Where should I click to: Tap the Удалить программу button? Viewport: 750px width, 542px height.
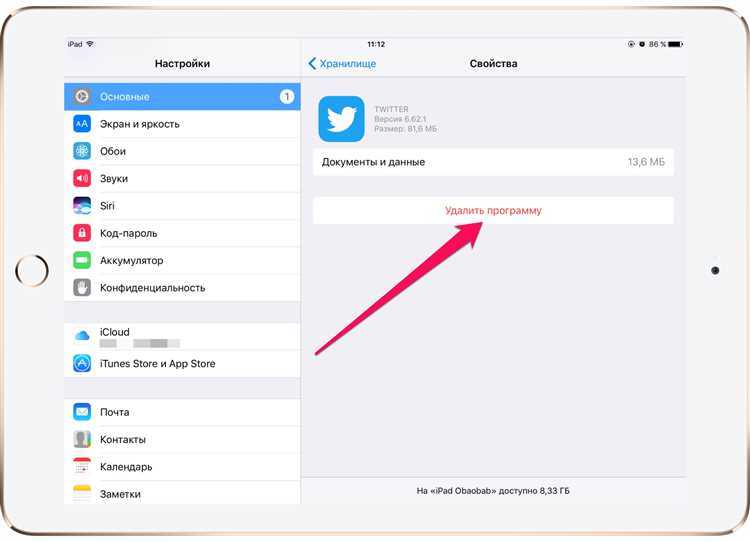pyautogui.click(x=493, y=210)
